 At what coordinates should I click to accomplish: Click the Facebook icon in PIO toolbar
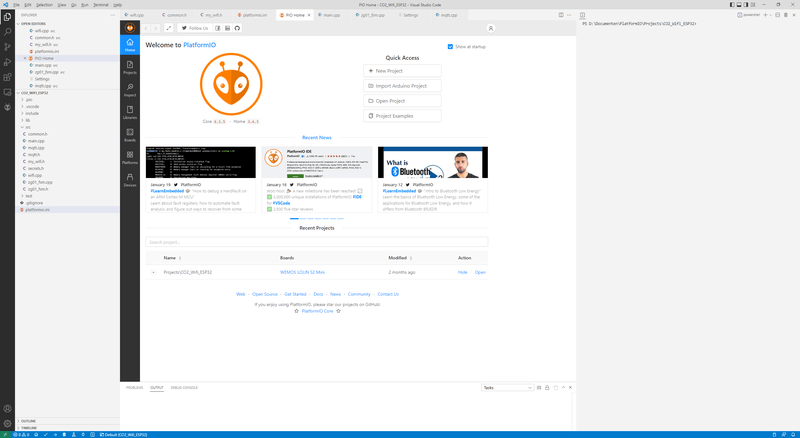218,28
